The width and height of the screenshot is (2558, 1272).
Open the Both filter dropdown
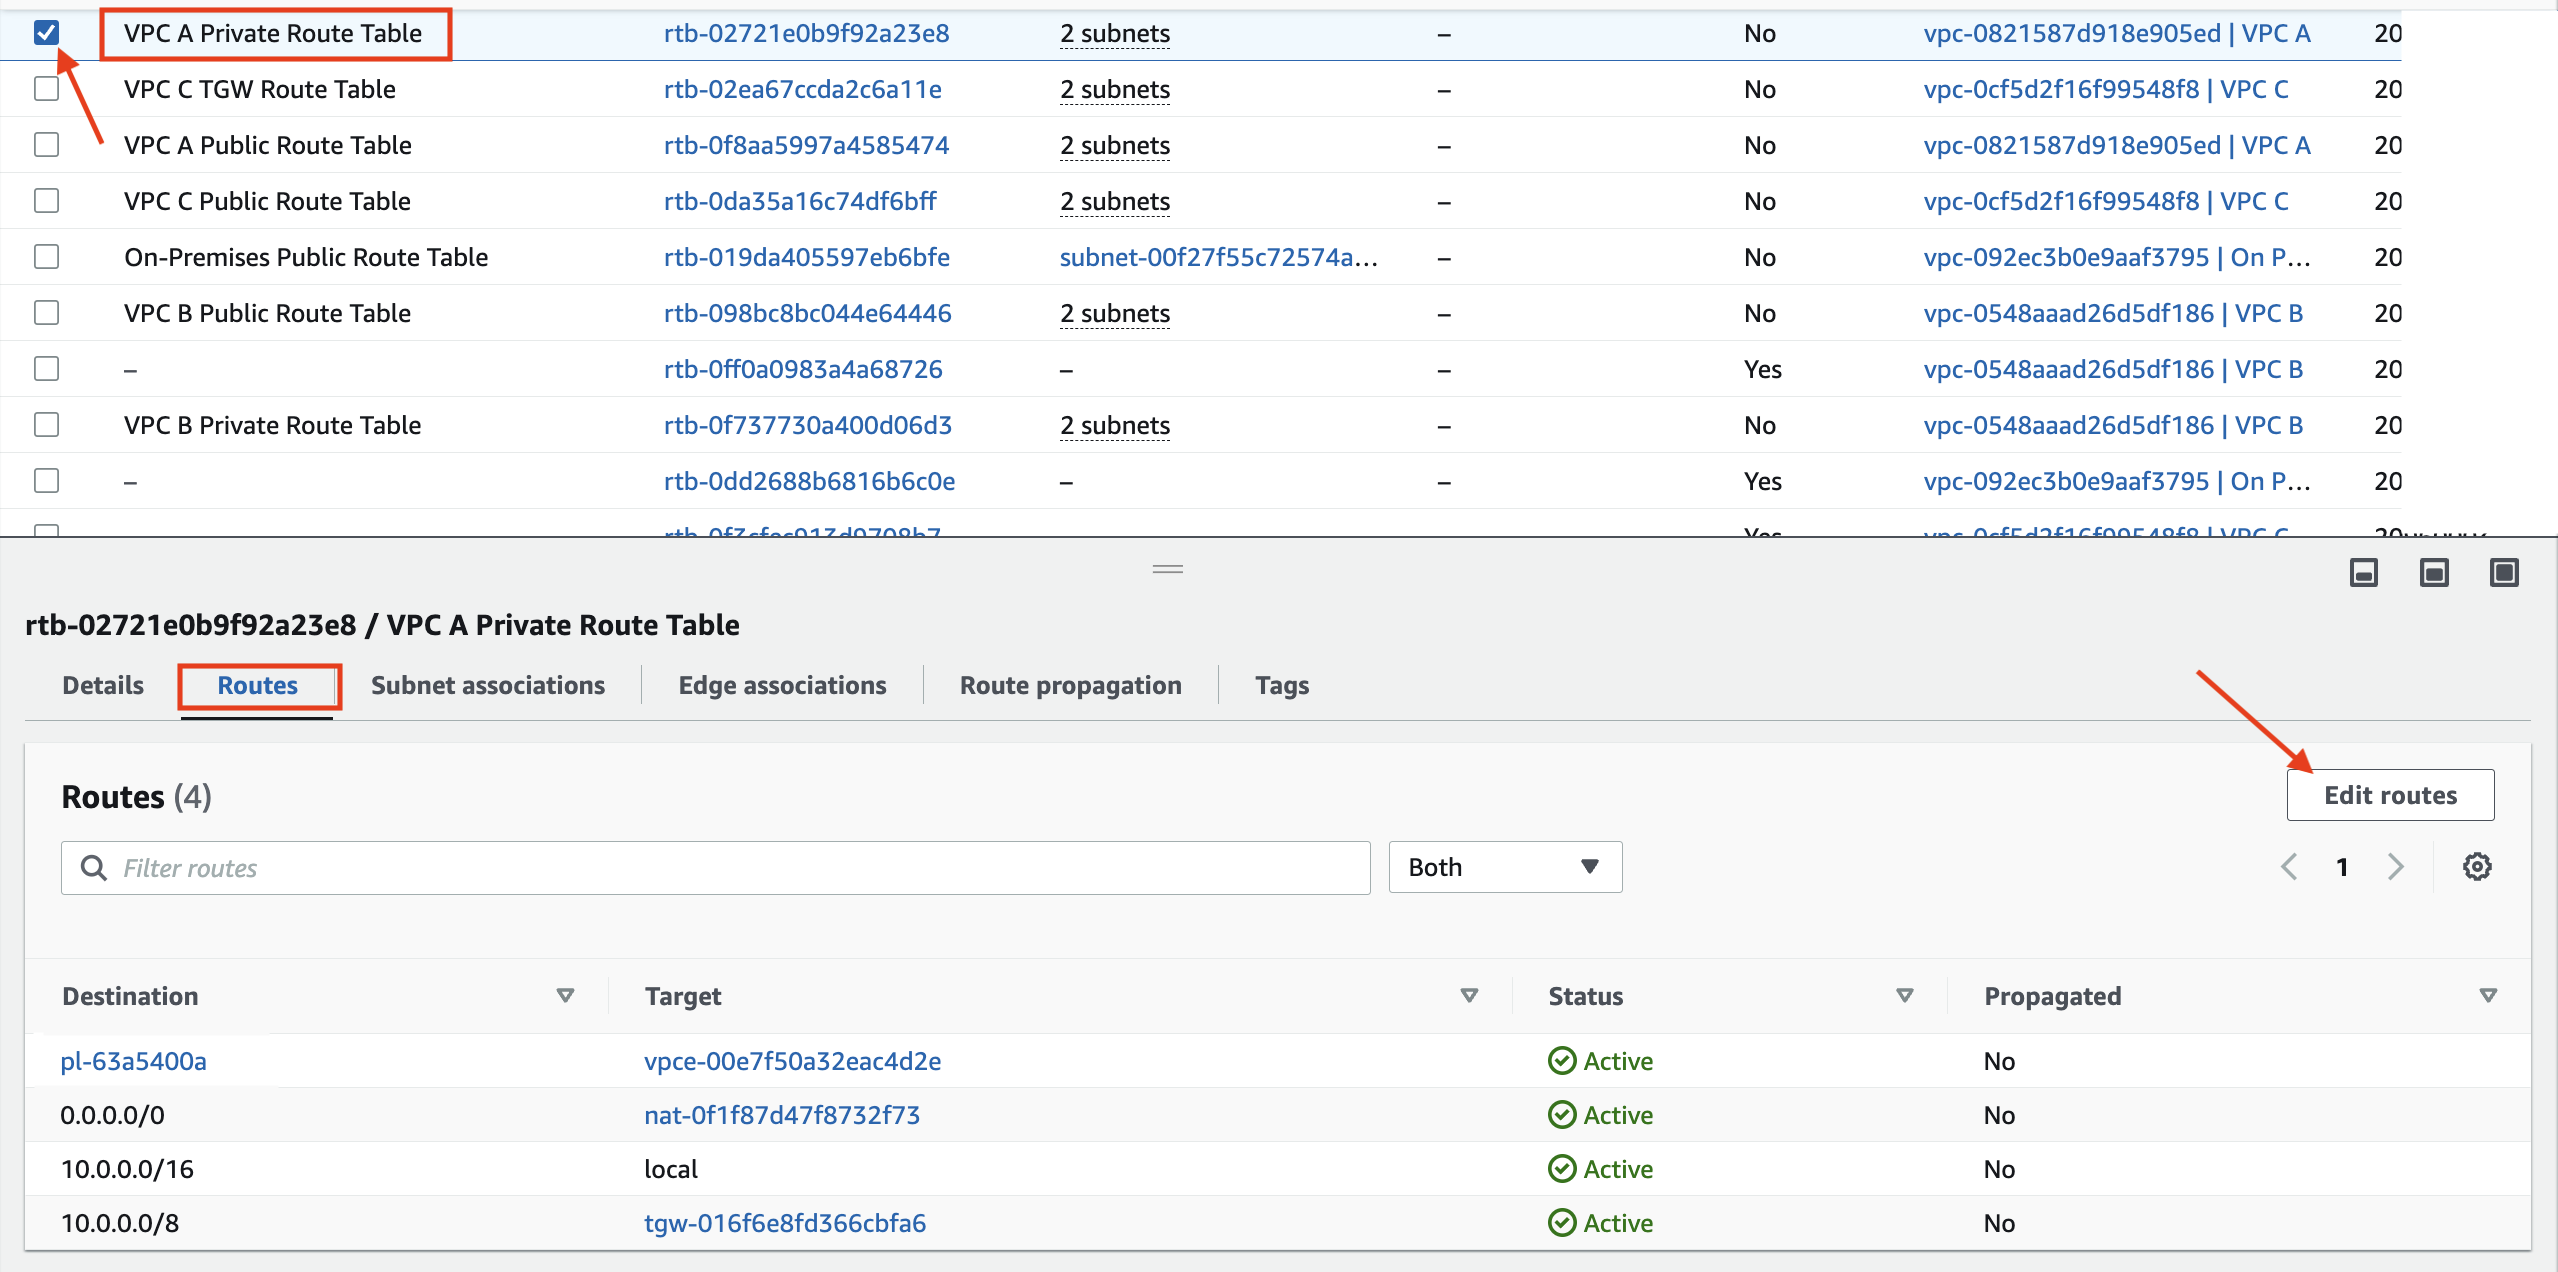click(1504, 867)
